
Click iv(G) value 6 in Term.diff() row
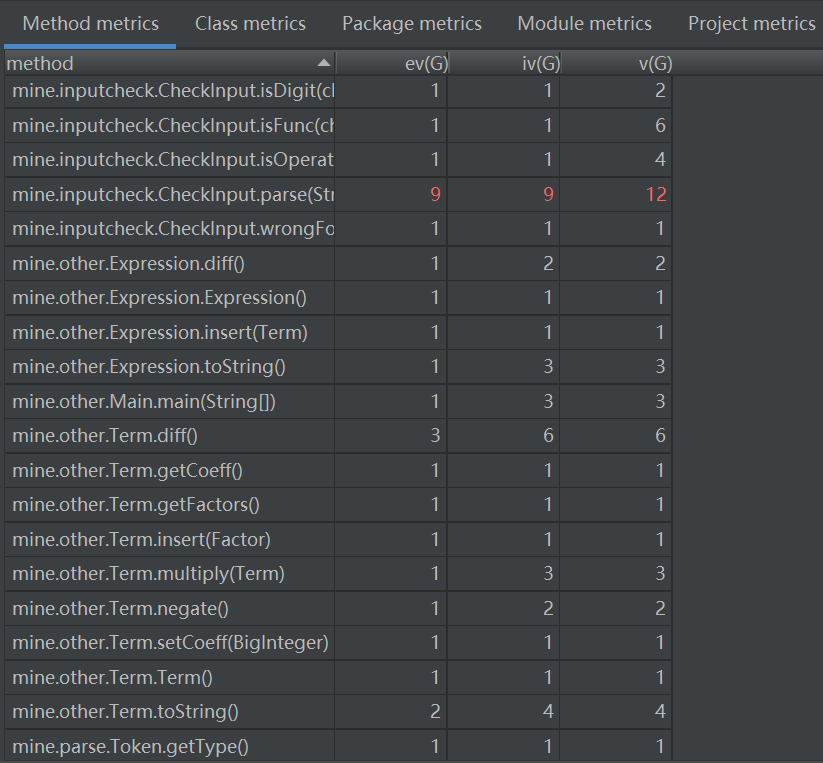(548, 436)
